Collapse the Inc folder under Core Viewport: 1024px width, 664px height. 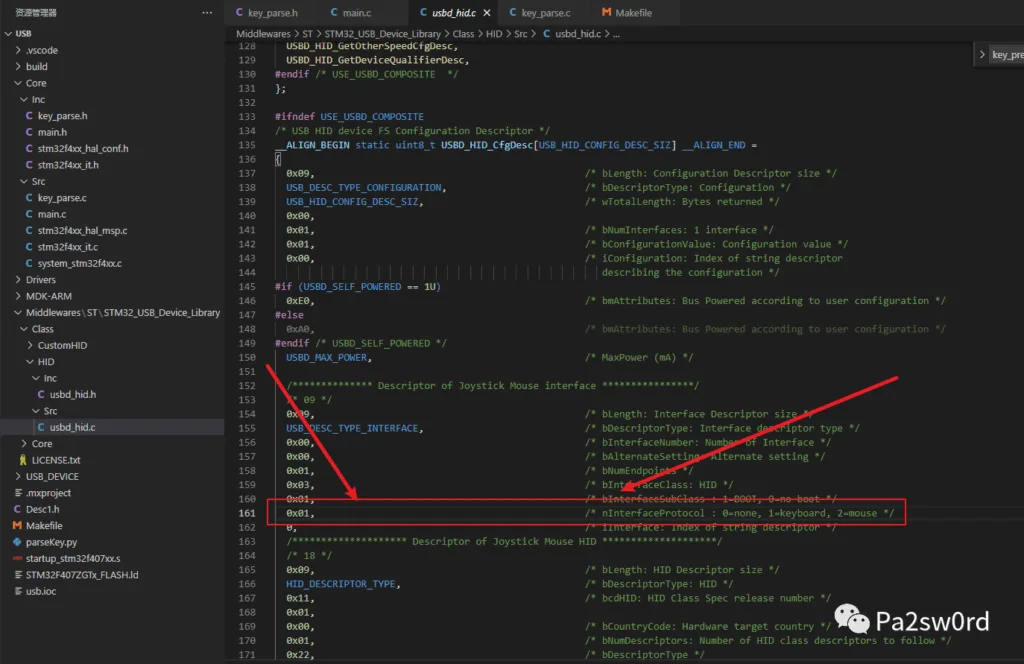click(x=24, y=99)
